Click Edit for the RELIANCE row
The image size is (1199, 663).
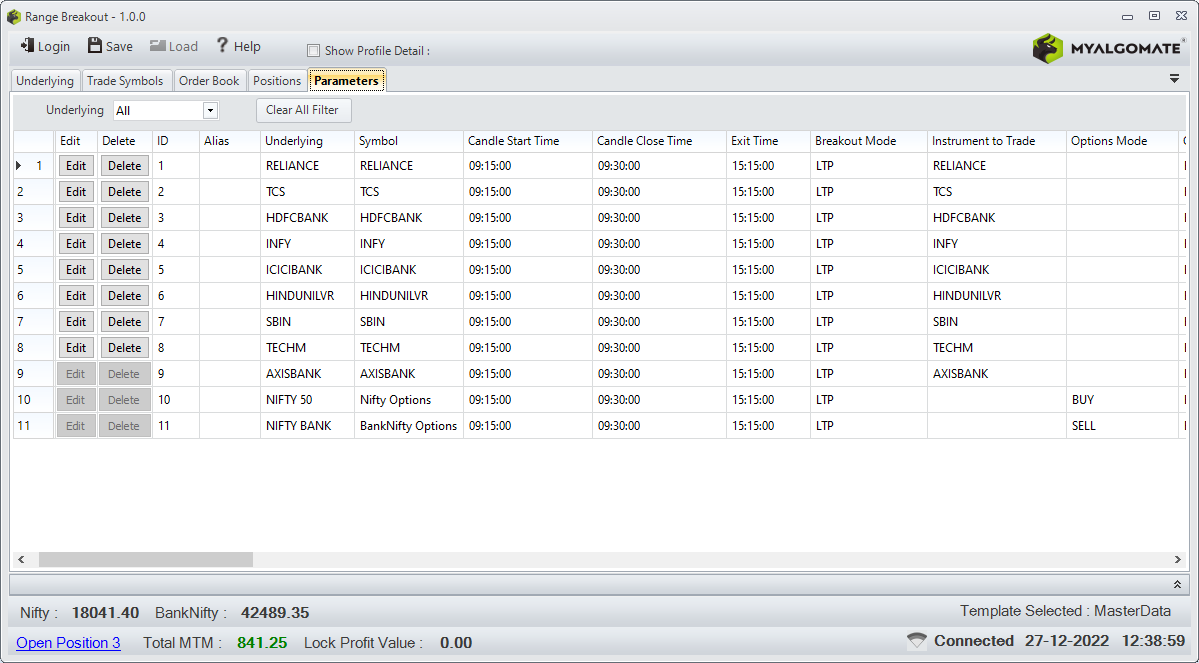pyautogui.click(x=76, y=166)
